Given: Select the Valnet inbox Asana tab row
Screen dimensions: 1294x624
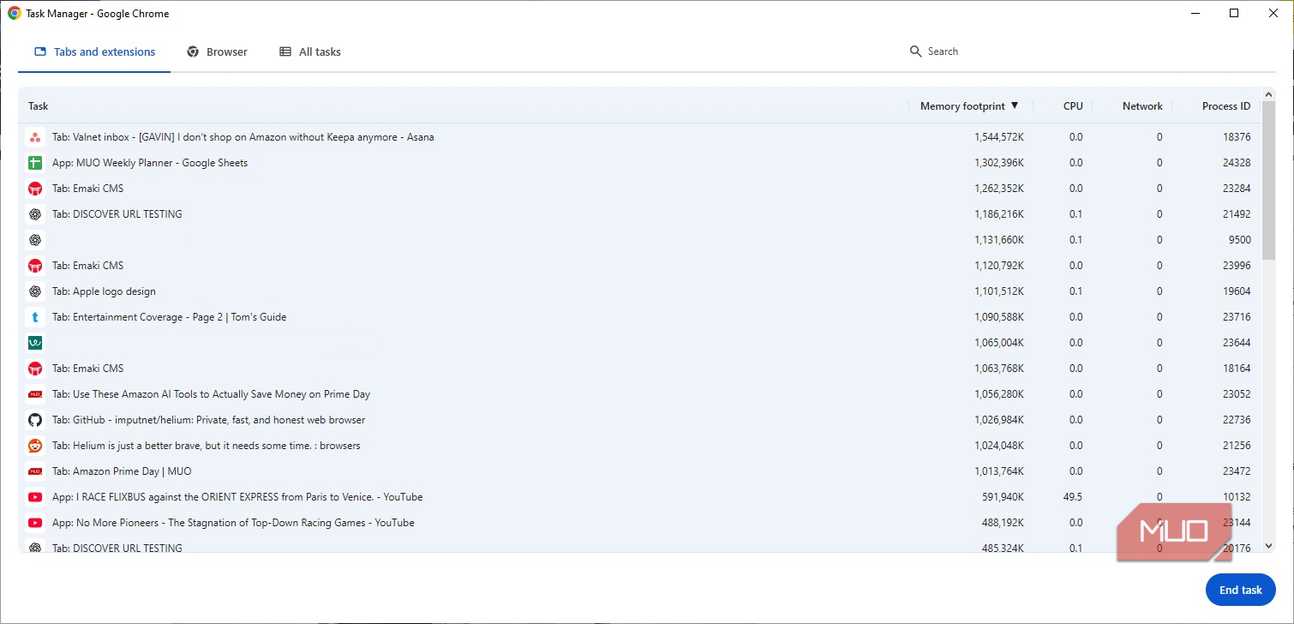Looking at the screenshot, I should point(640,137).
